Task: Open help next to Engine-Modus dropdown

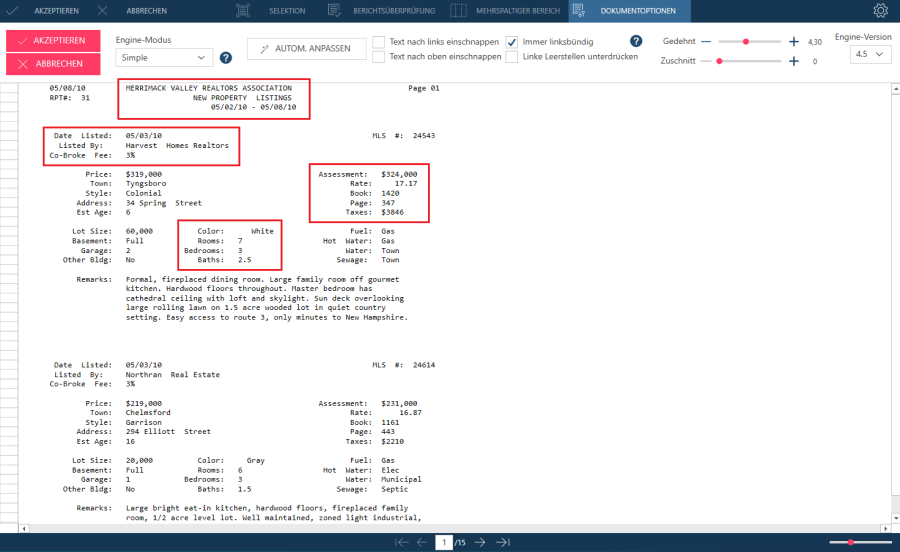Action: pyautogui.click(x=226, y=57)
